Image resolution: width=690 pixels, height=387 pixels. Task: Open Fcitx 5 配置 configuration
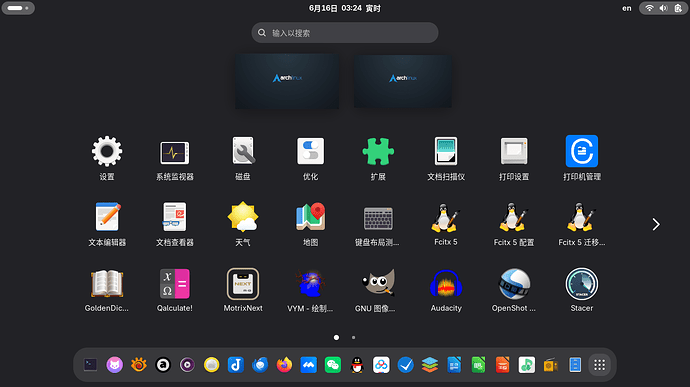[514, 217]
